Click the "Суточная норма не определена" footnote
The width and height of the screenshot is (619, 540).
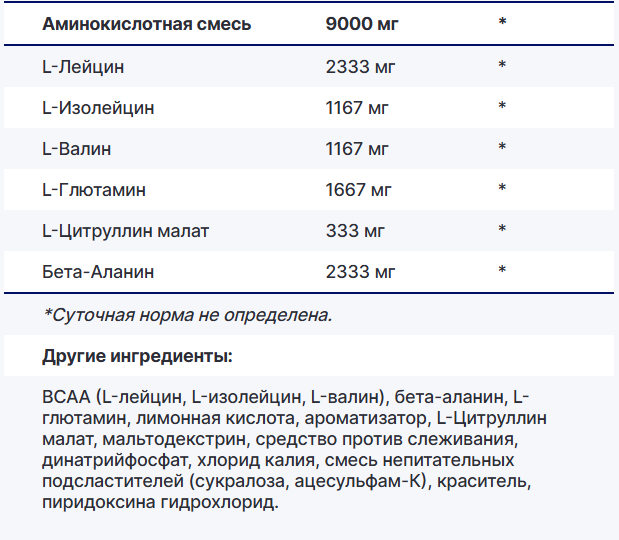click(x=187, y=315)
